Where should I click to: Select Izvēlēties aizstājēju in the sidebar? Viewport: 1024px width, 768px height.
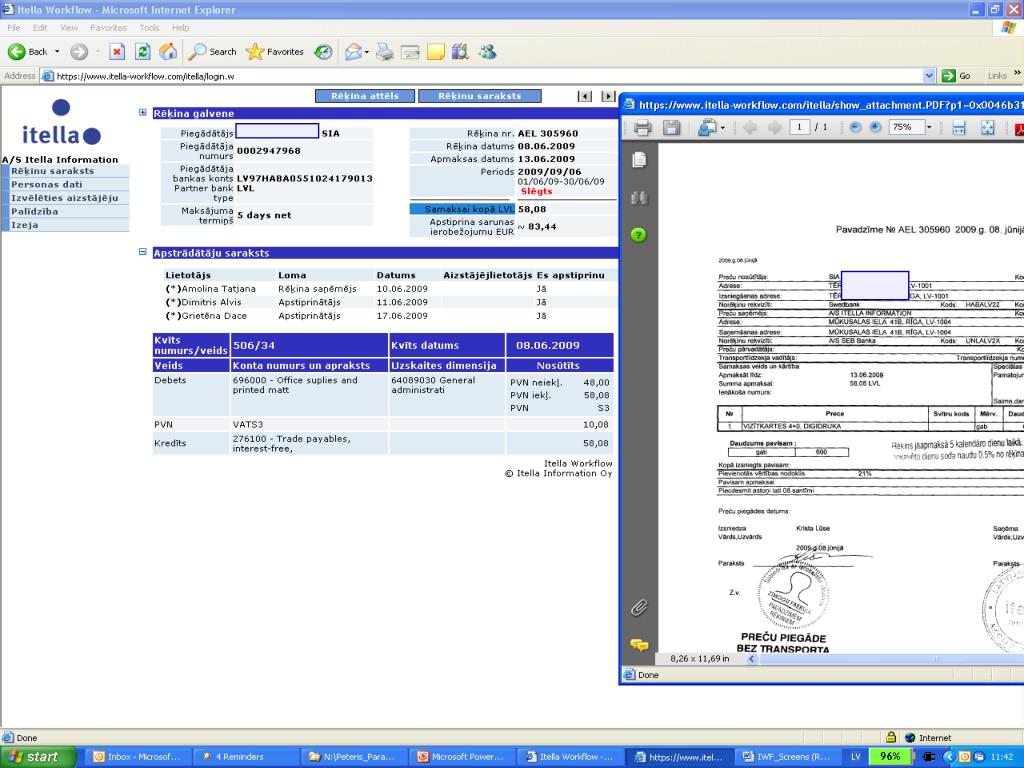point(65,198)
